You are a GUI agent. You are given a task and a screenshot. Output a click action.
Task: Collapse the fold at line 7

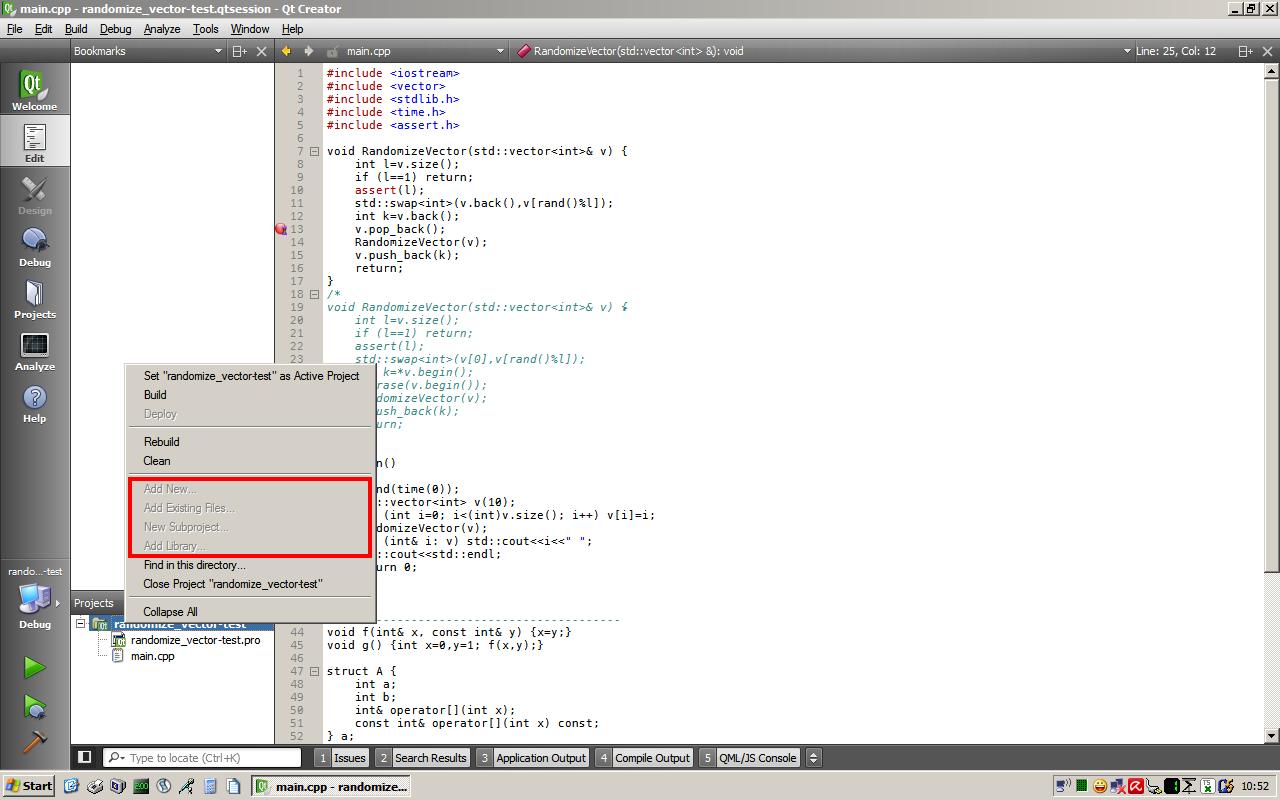tap(314, 152)
